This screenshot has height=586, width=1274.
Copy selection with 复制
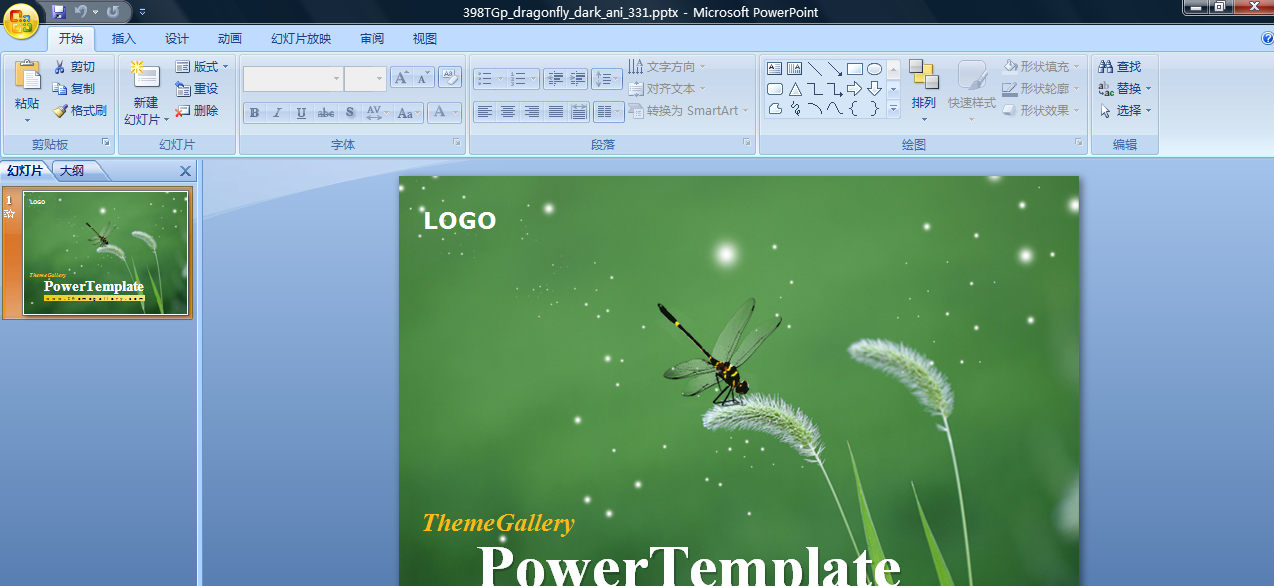[74, 89]
